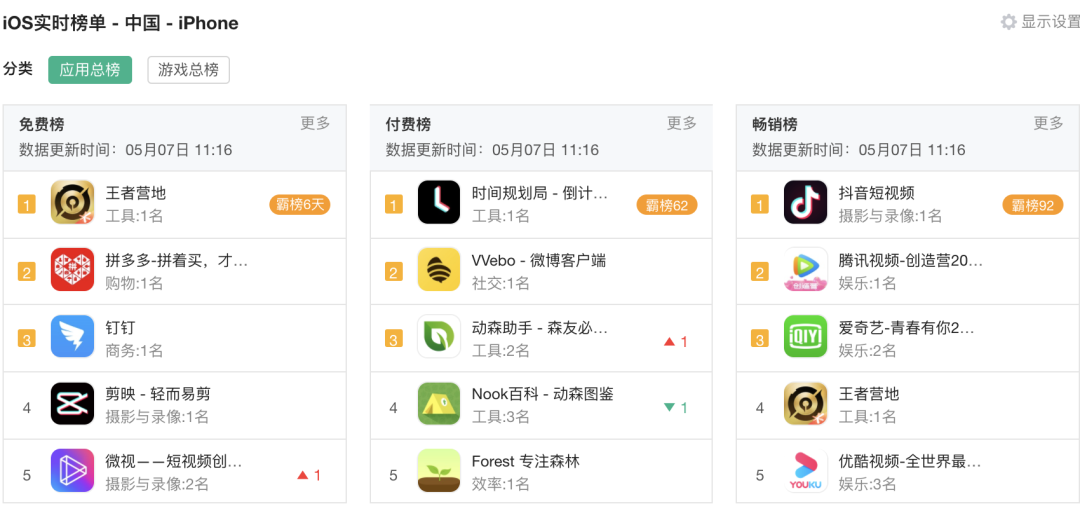The width and height of the screenshot is (1080, 511).
Task: Open the 拼多多 red heart app icon
Action: point(72,269)
